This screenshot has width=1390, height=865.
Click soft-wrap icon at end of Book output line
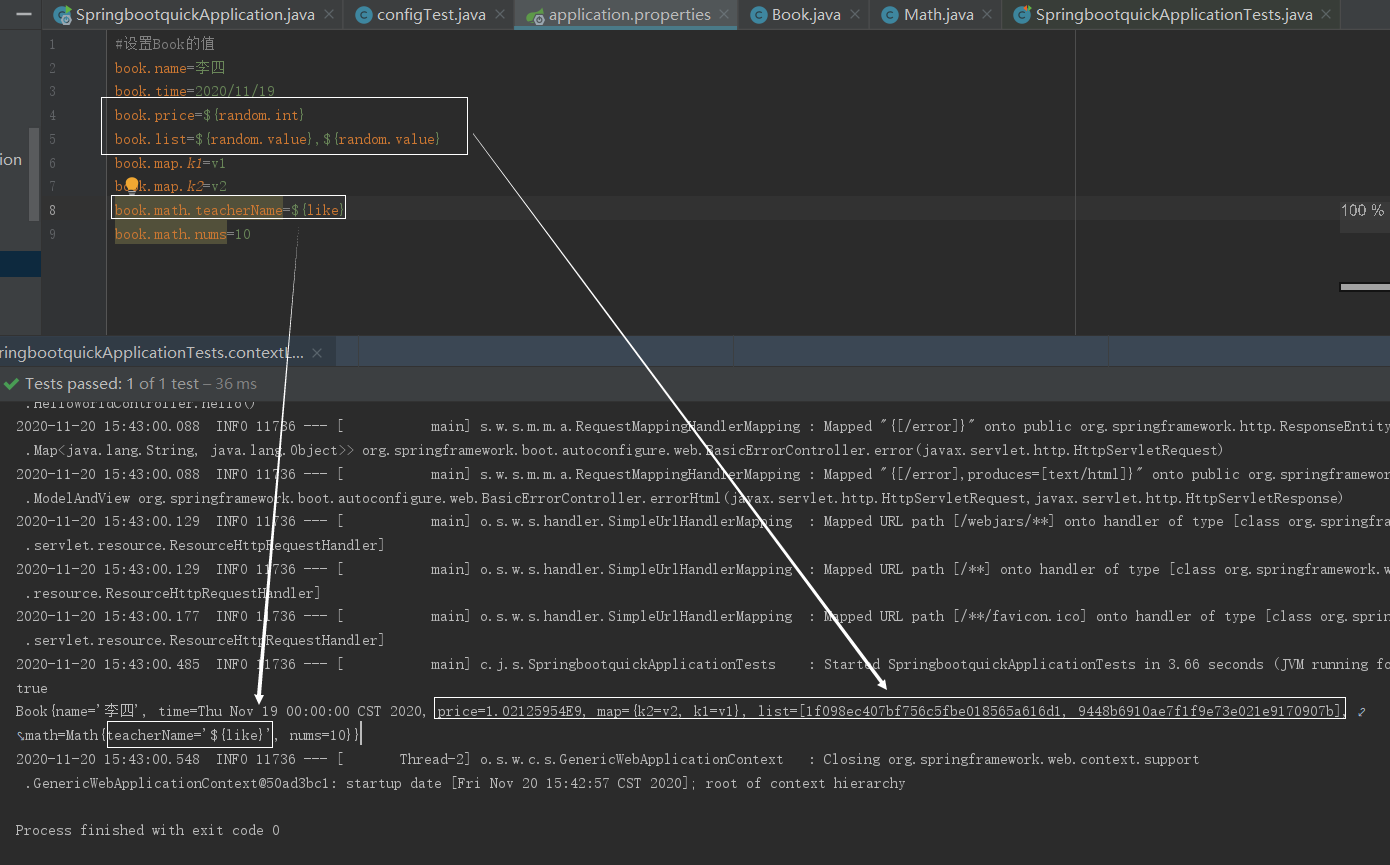(1361, 711)
